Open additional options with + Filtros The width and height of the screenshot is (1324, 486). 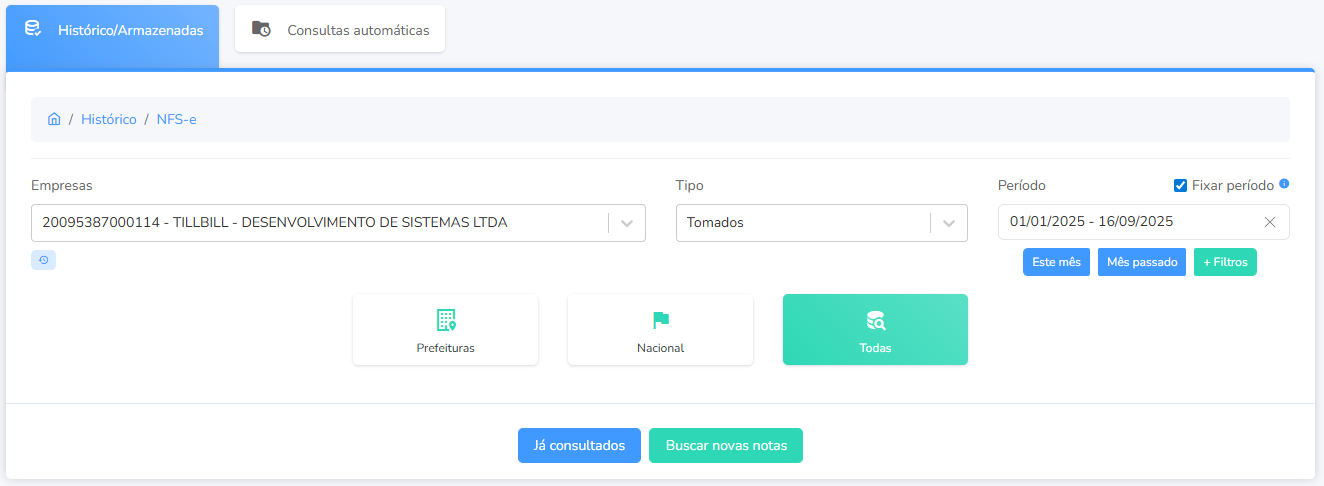click(x=1225, y=262)
